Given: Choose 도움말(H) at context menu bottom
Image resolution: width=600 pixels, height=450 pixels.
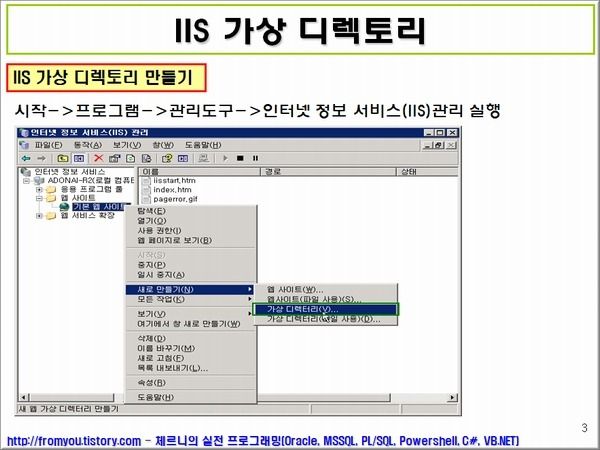Looking at the screenshot, I should click(191, 397).
